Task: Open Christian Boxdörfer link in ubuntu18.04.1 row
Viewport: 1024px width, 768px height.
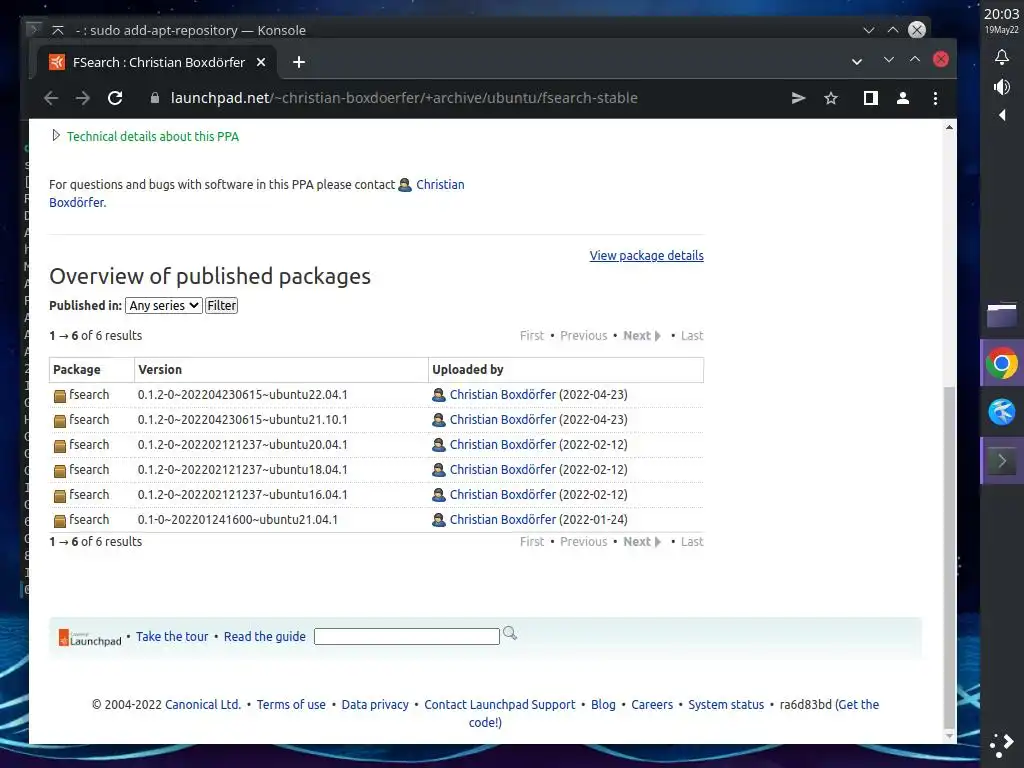Action: coord(502,470)
